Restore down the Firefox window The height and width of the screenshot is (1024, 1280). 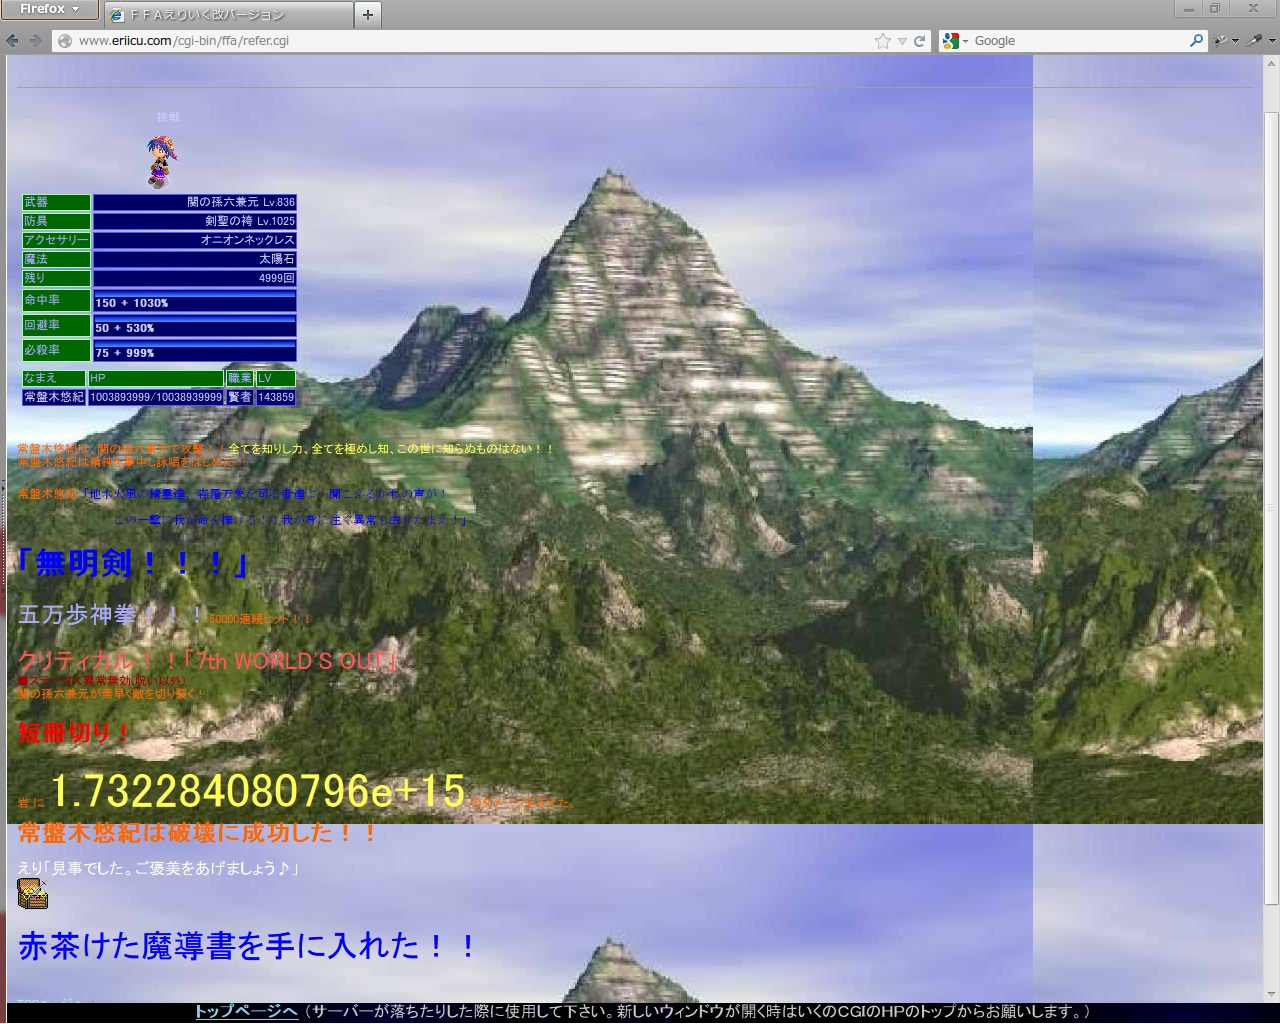[x=1215, y=9]
